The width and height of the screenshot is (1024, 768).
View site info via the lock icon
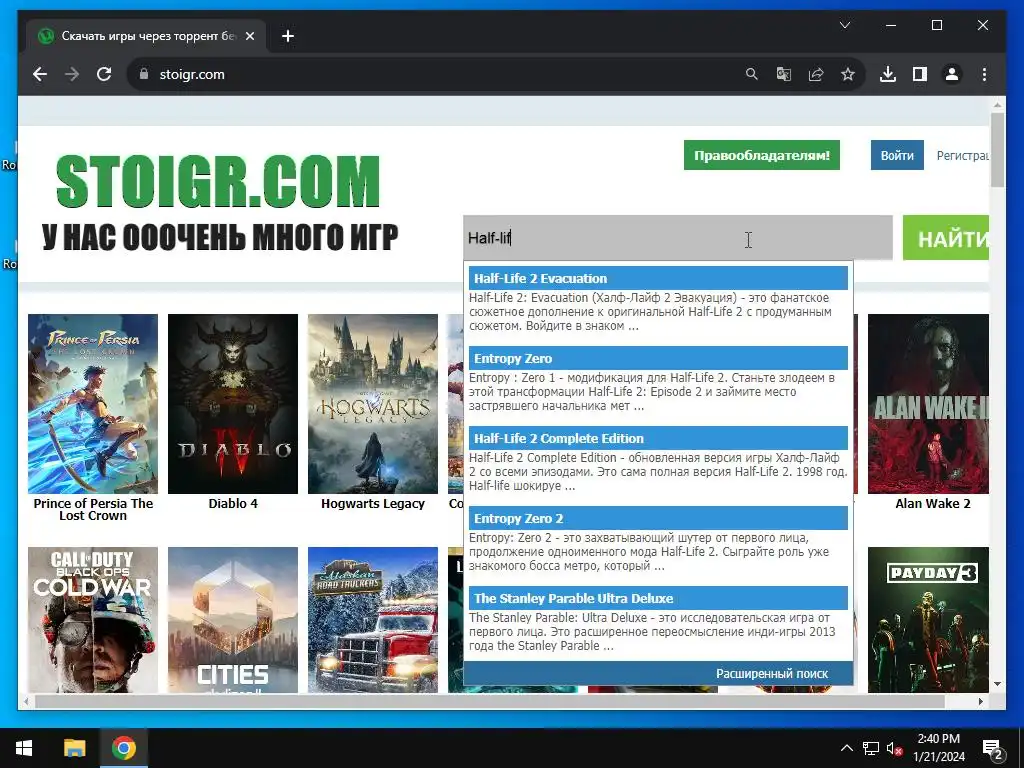pyautogui.click(x=144, y=74)
